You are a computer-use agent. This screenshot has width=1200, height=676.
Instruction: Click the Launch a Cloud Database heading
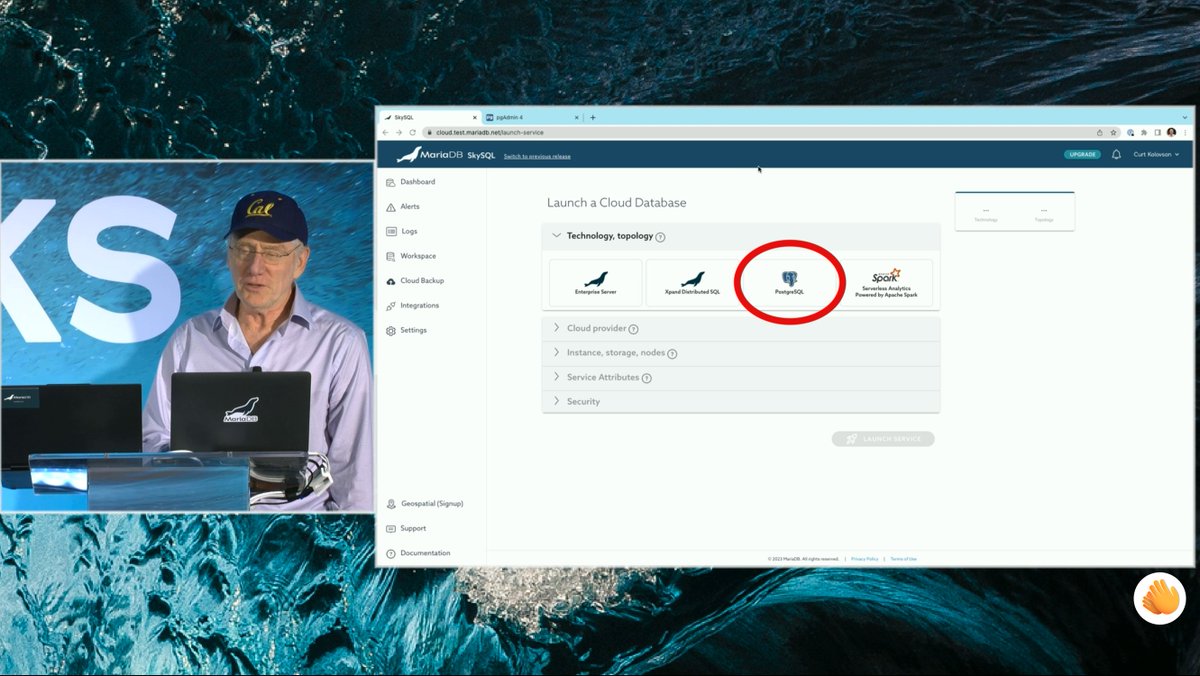(x=617, y=202)
